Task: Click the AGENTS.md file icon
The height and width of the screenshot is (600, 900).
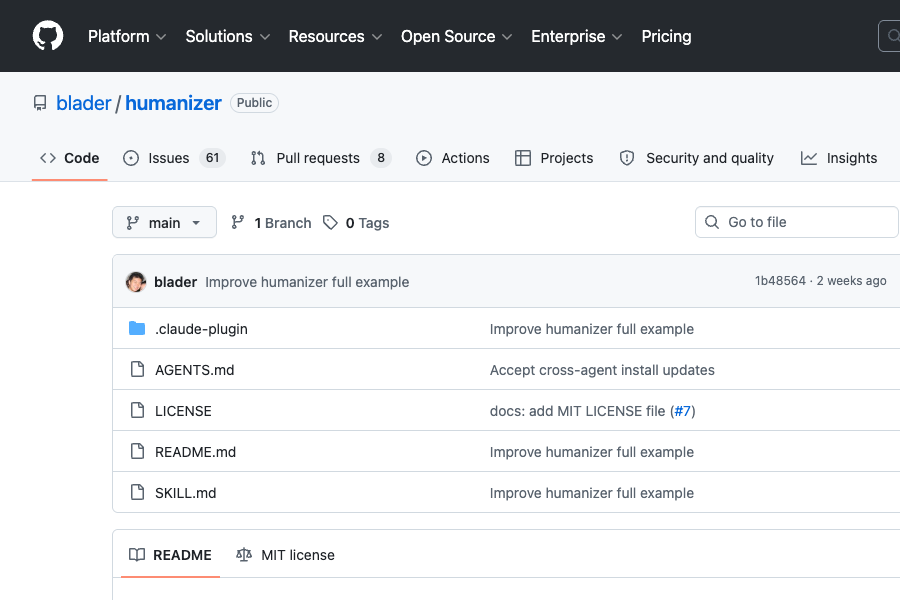Action: click(x=137, y=369)
